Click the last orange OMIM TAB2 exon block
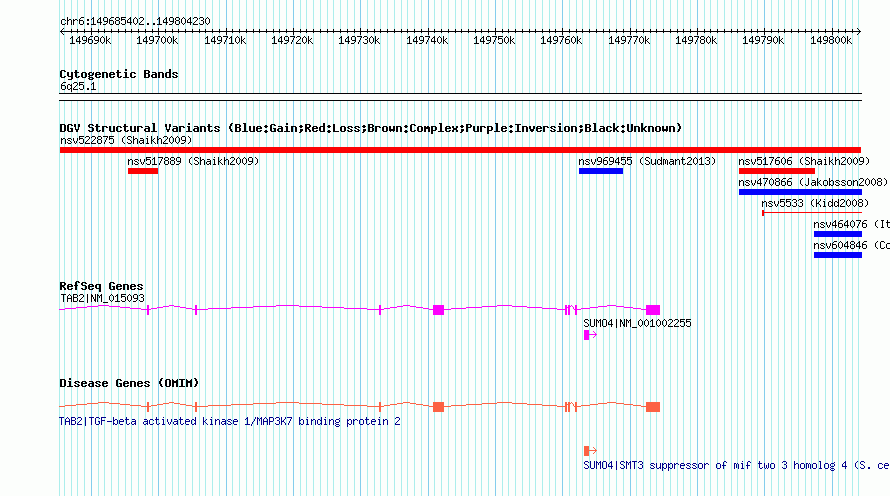Screen dimensions: 890x496 pyautogui.click(x=653, y=407)
